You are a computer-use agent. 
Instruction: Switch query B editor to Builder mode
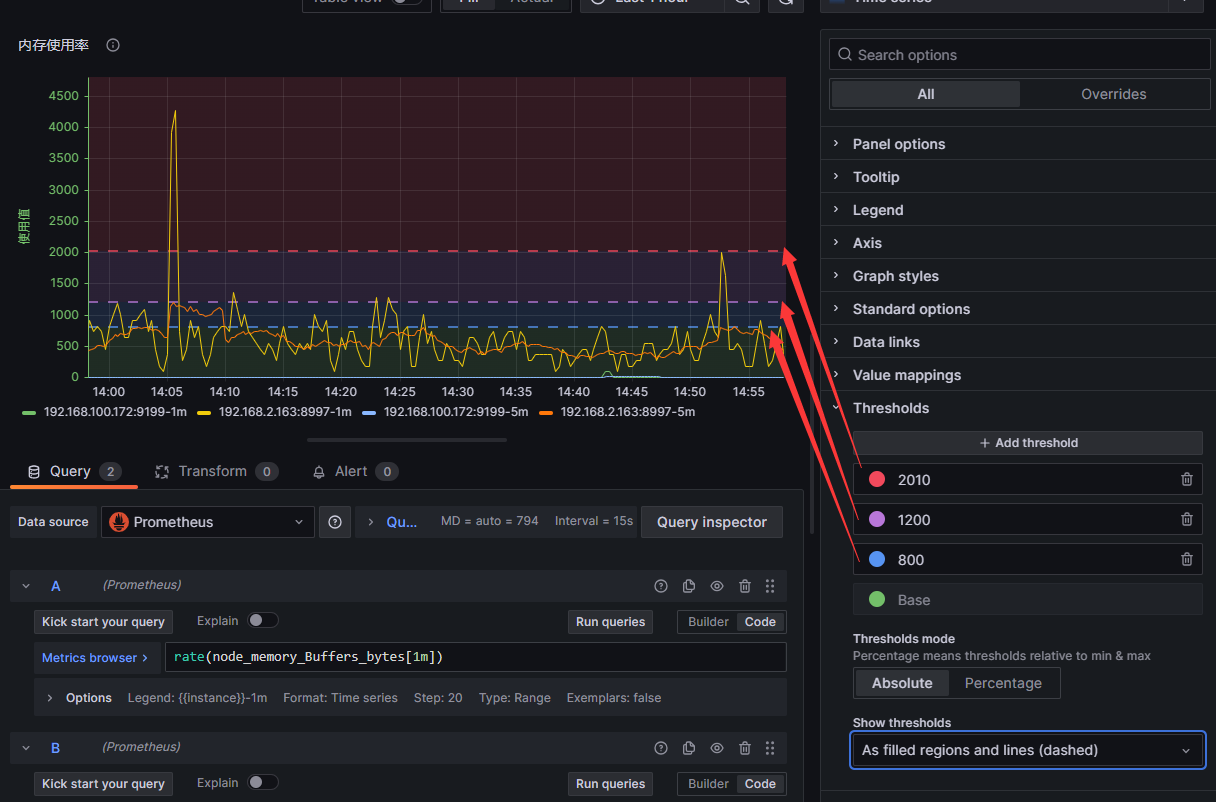[709, 784]
